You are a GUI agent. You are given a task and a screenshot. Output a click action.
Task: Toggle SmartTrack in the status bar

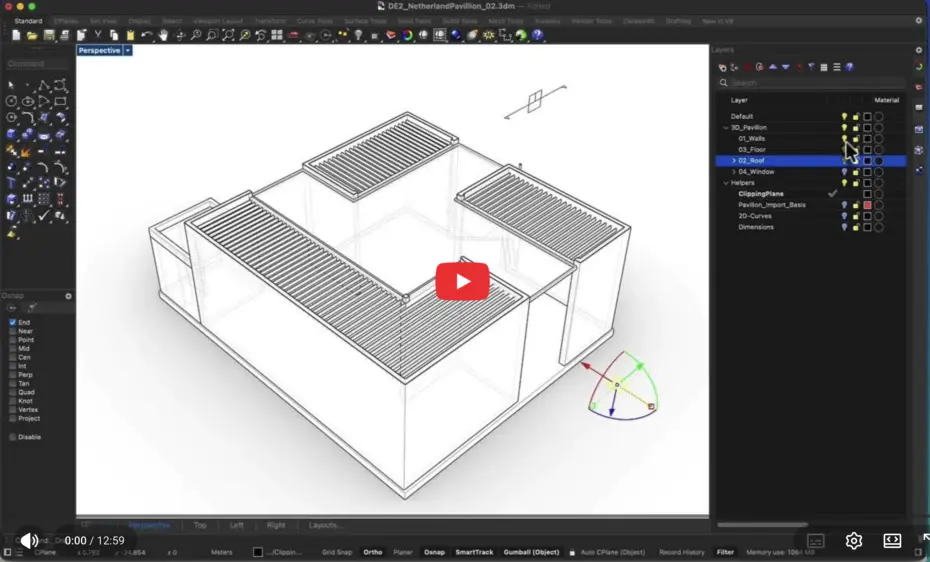(474, 552)
